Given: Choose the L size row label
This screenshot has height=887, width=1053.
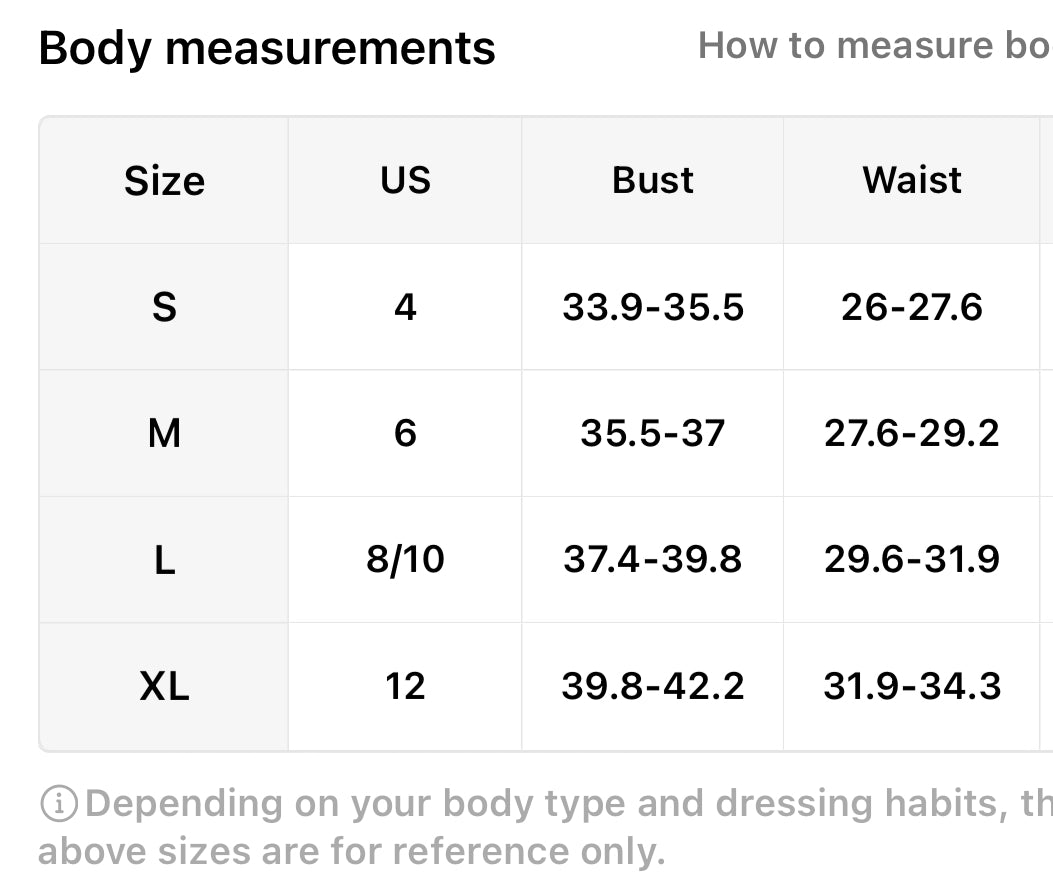Looking at the screenshot, I should pyautogui.click(x=165, y=559).
